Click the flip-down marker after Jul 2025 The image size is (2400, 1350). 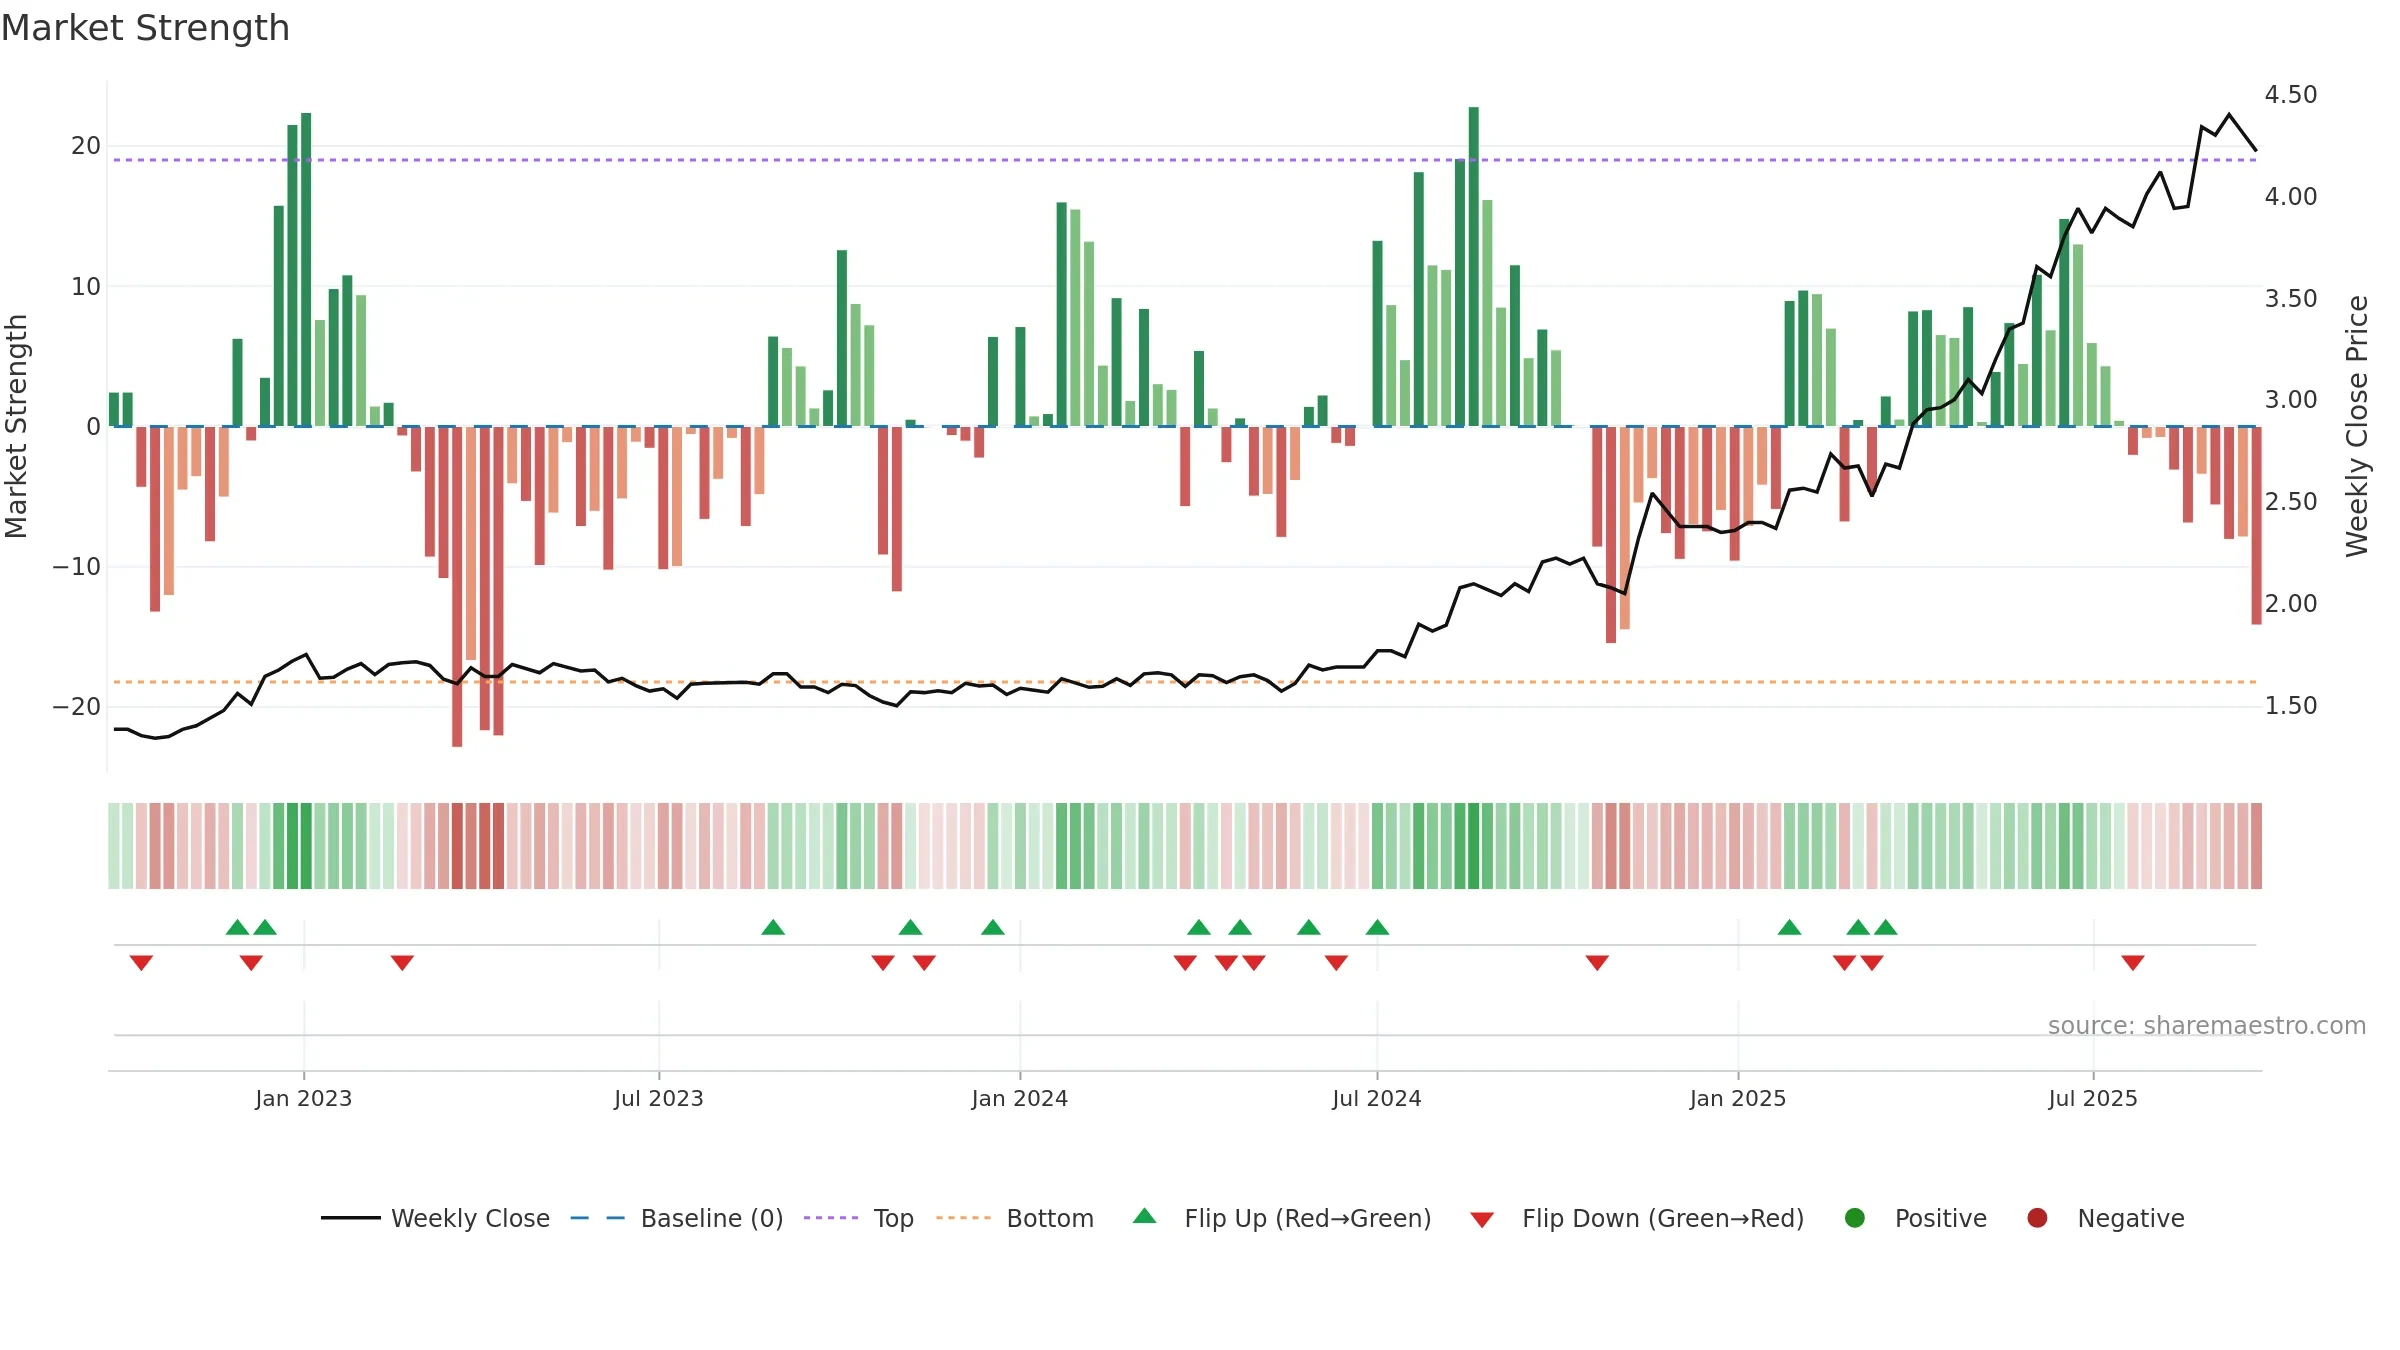(2133, 963)
